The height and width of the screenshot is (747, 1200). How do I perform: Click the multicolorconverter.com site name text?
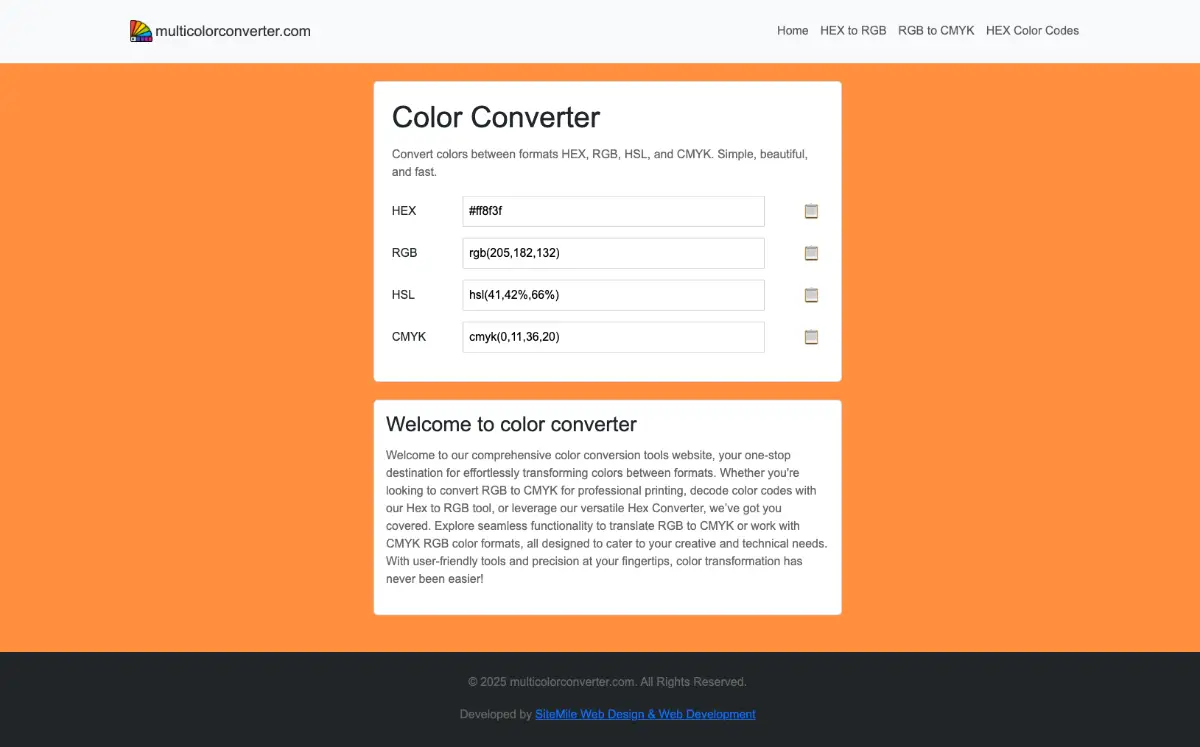pos(232,31)
